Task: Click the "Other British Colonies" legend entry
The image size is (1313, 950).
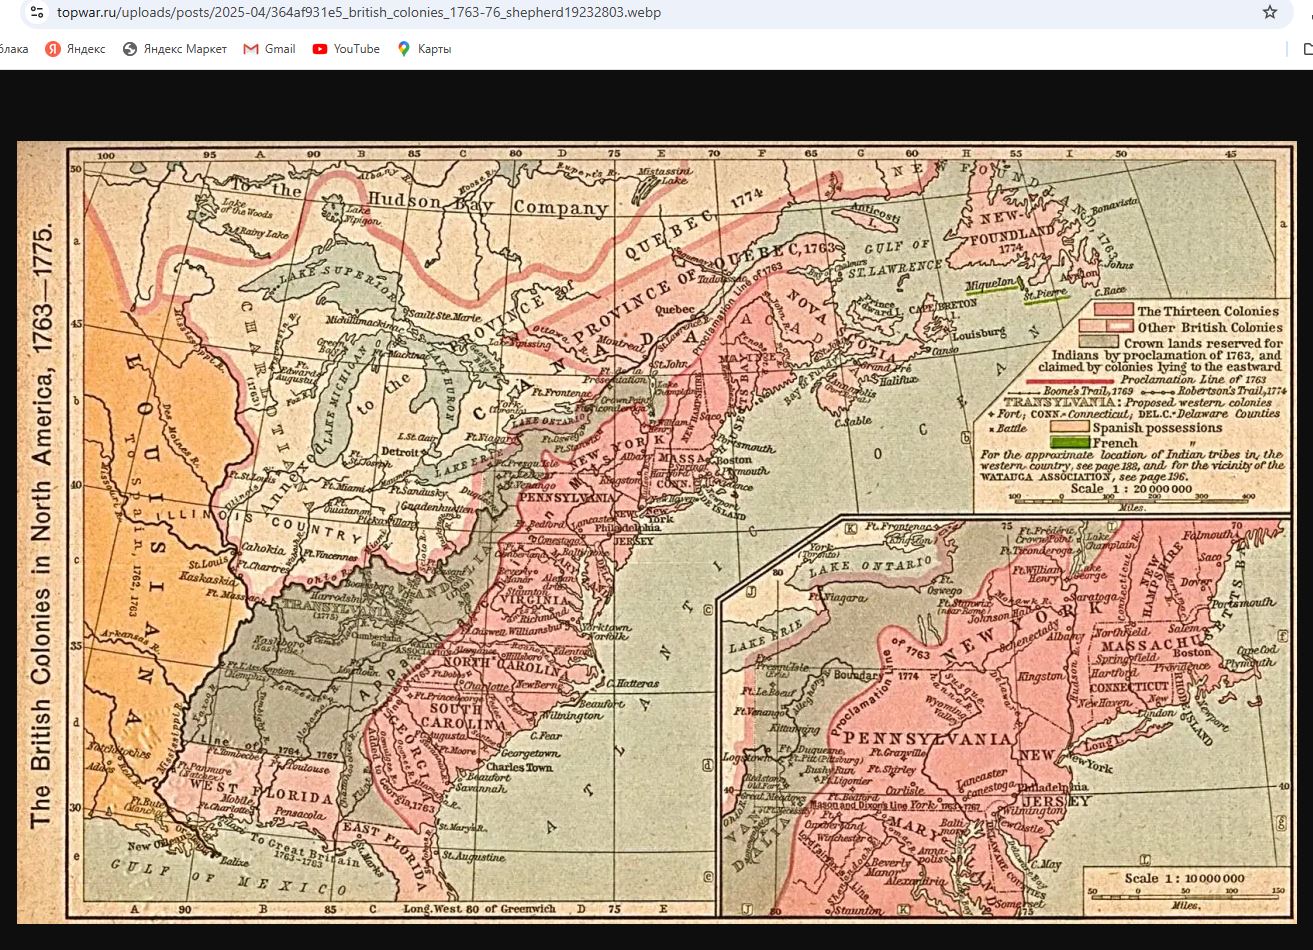Action: click(1209, 327)
